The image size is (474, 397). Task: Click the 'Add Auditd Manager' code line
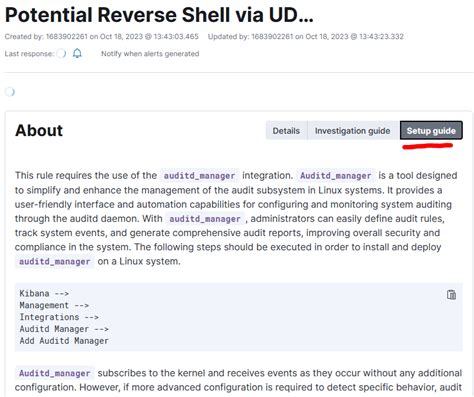click(64, 341)
